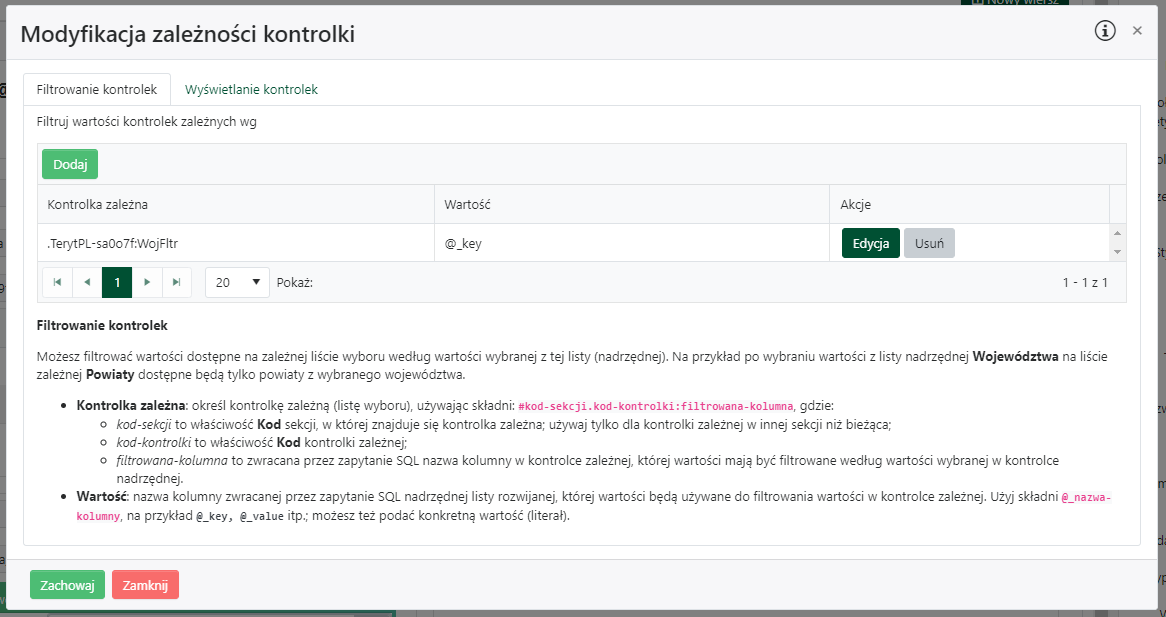Click the red Zamknij button

[145, 585]
